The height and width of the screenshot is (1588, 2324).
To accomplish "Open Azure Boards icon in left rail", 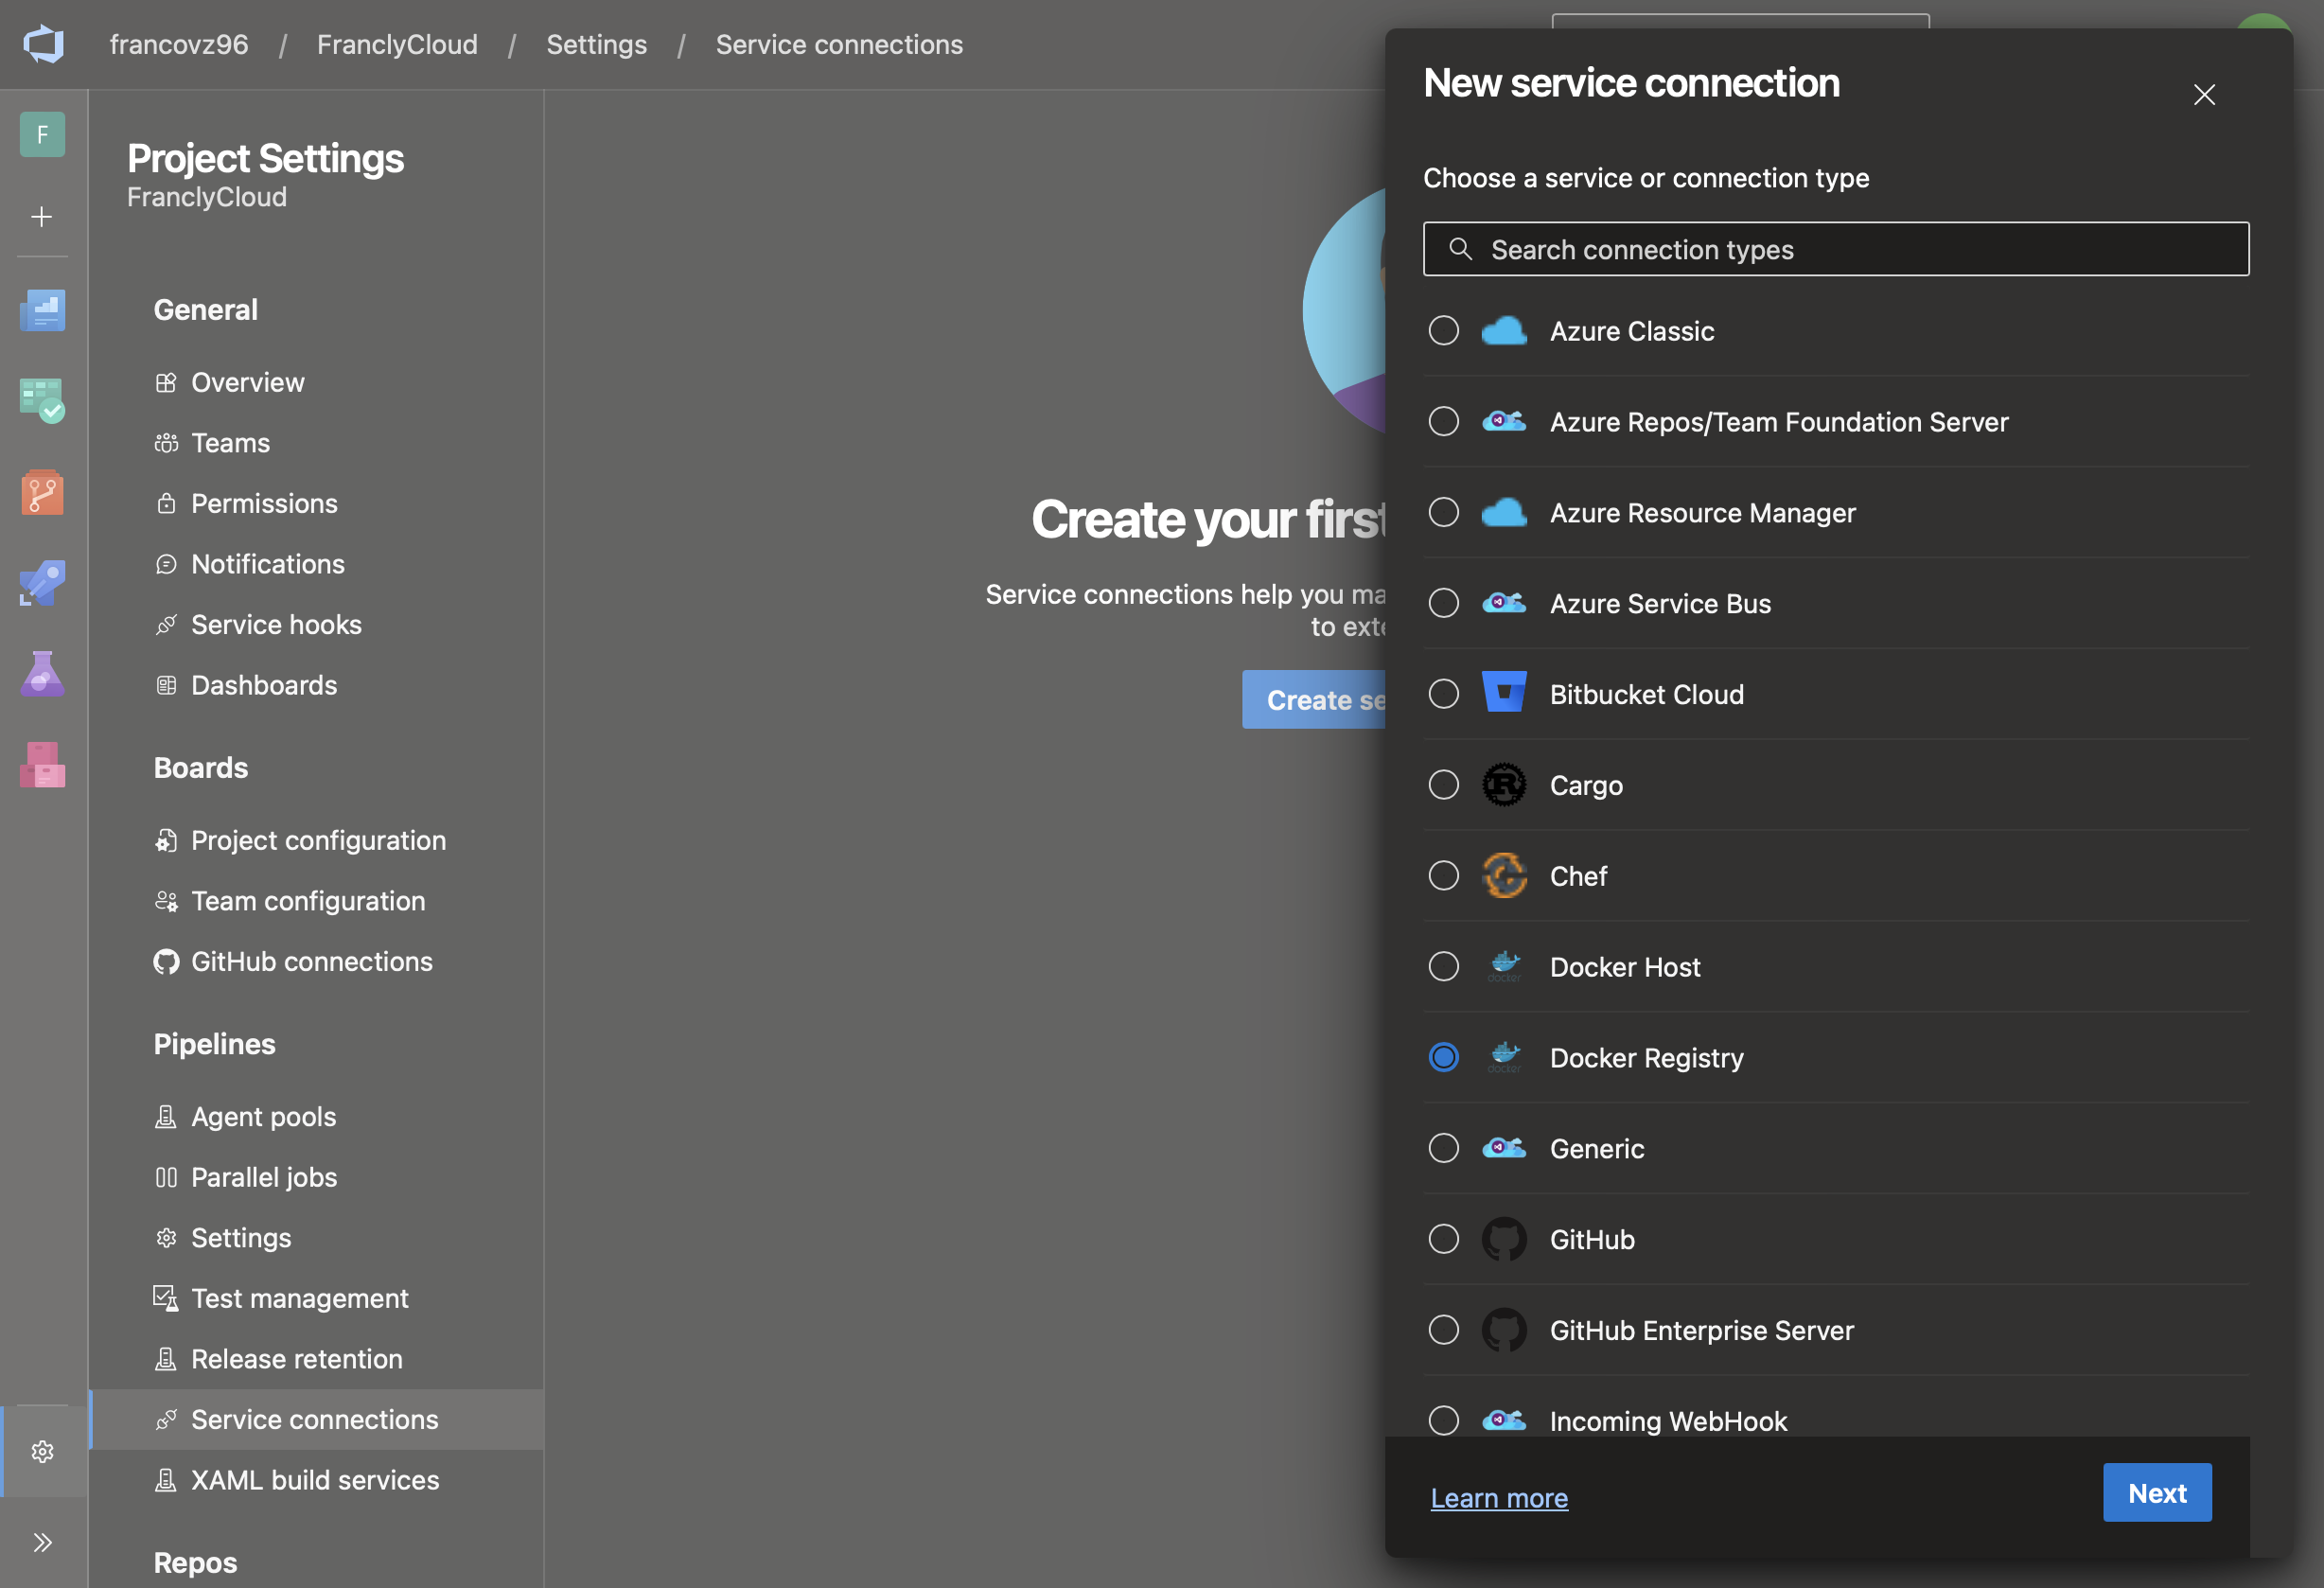I will pyautogui.click(x=42, y=400).
